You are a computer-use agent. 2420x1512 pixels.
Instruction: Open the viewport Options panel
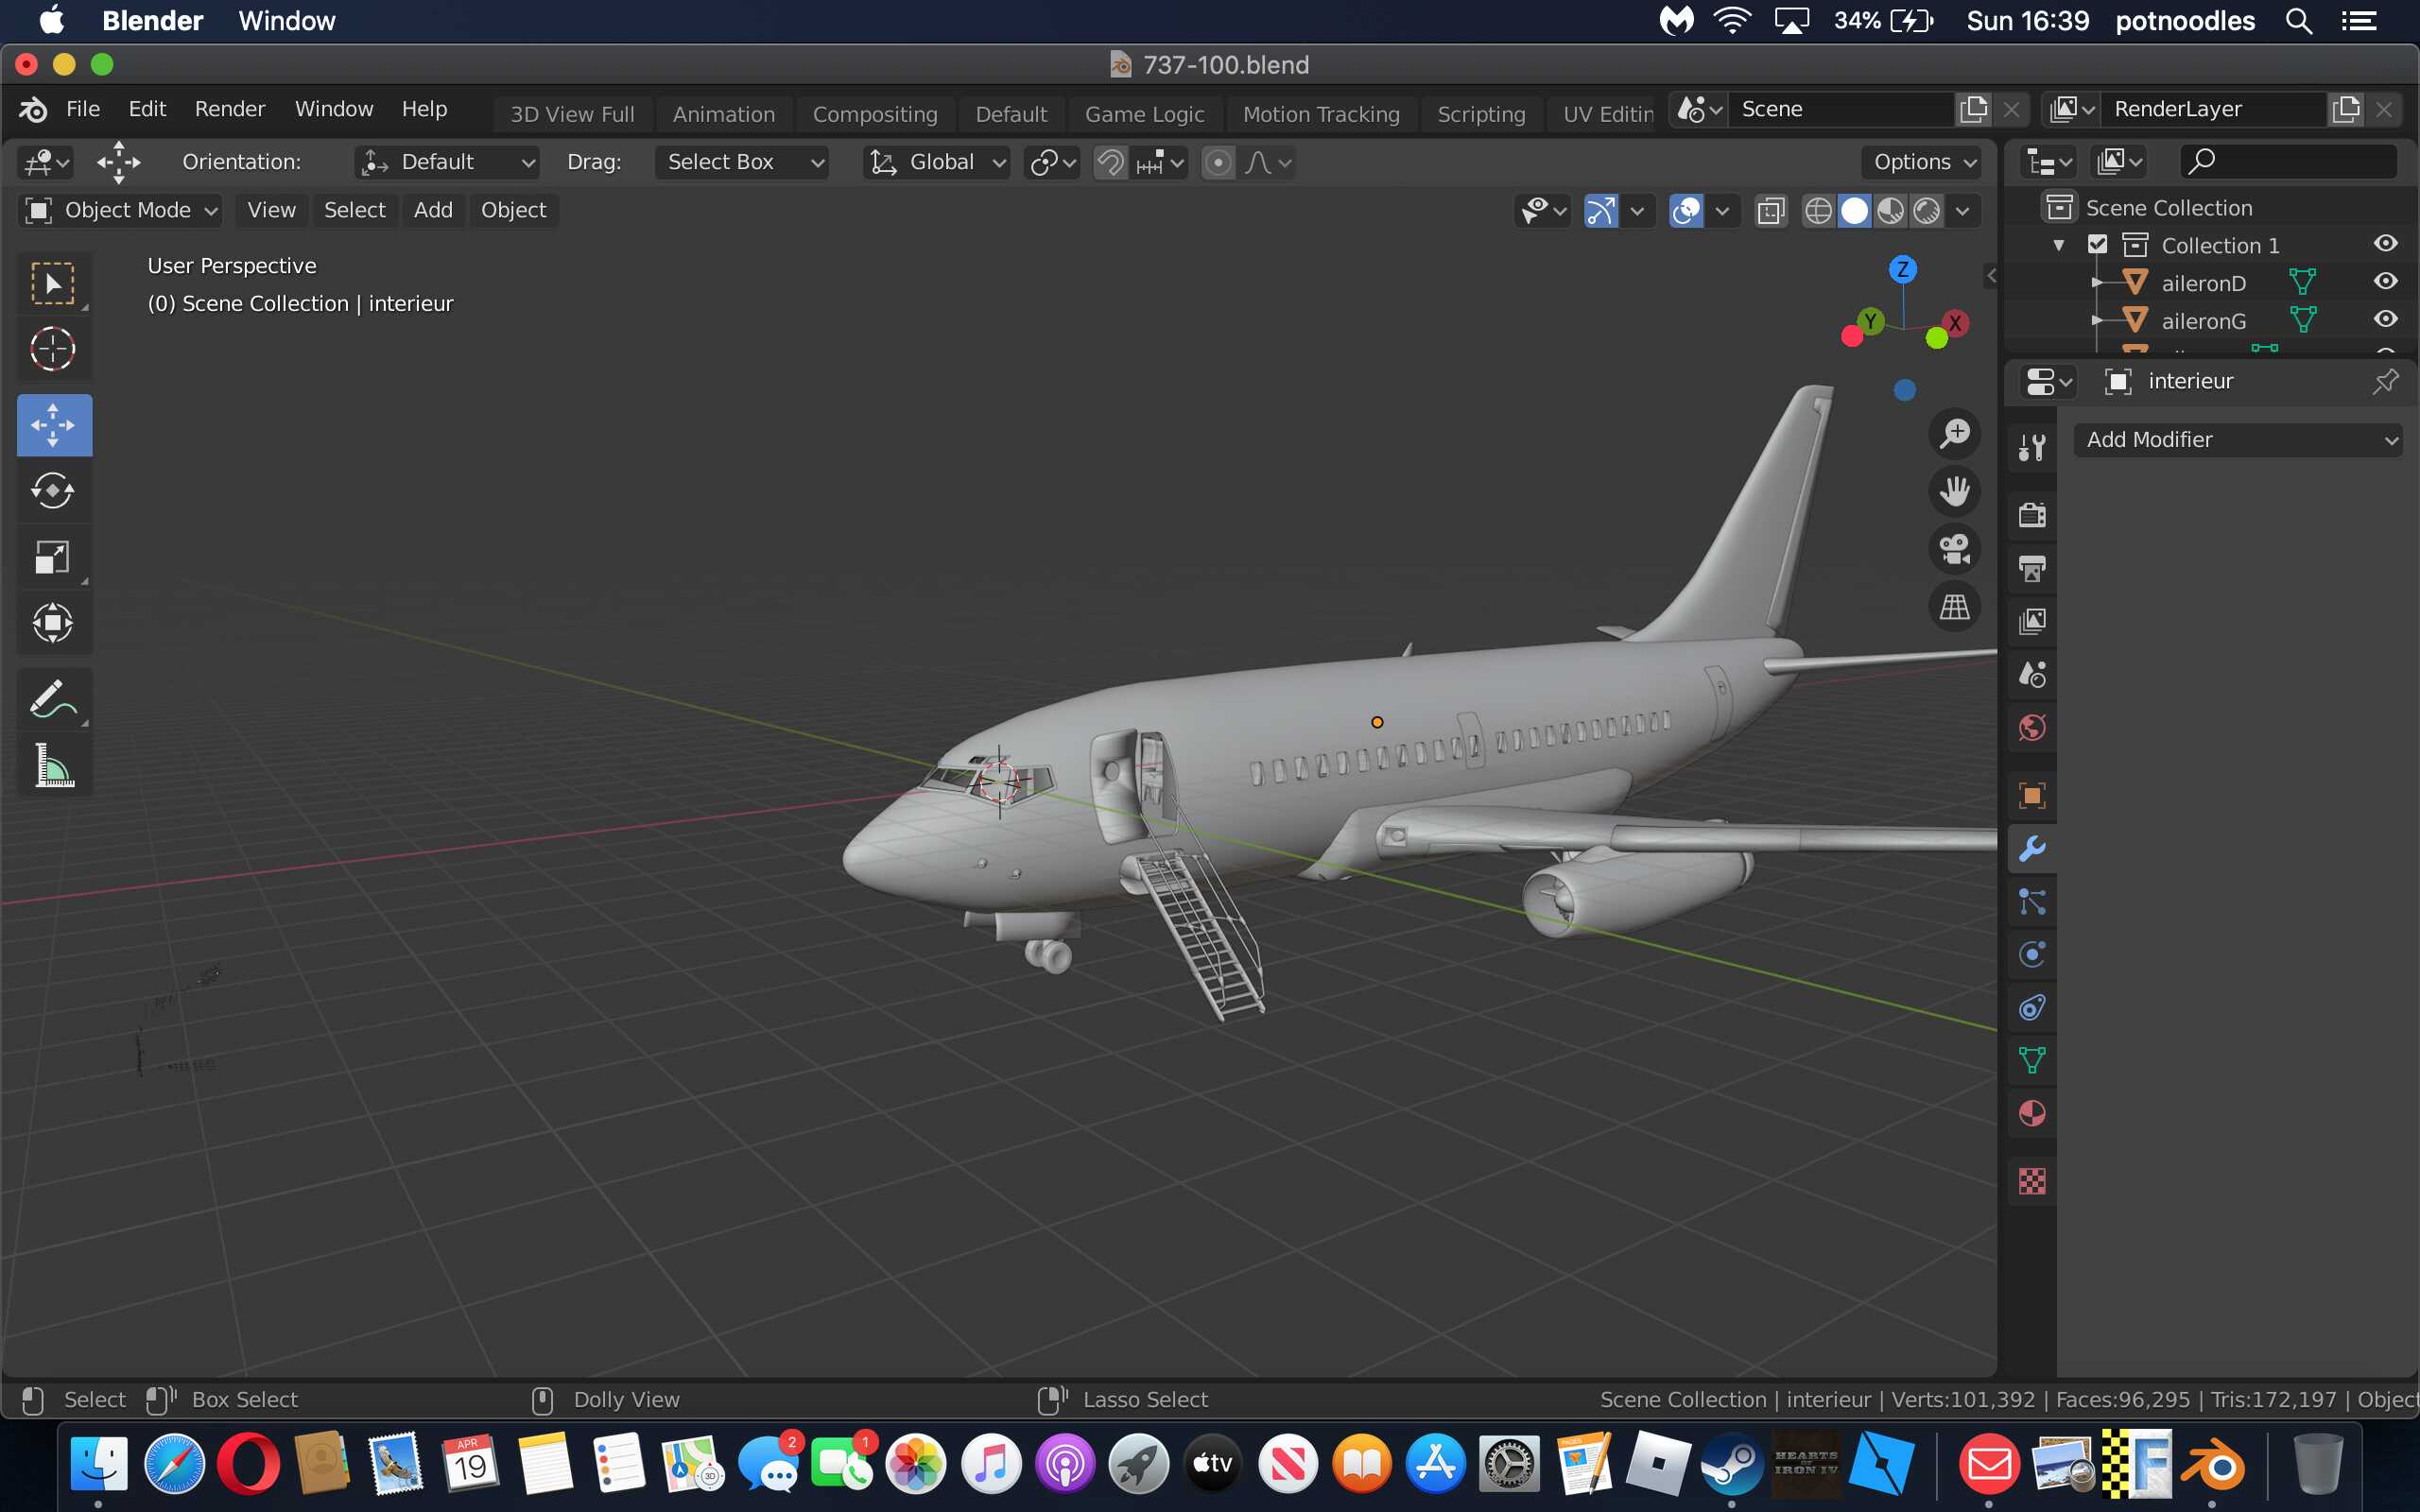(x=1918, y=161)
